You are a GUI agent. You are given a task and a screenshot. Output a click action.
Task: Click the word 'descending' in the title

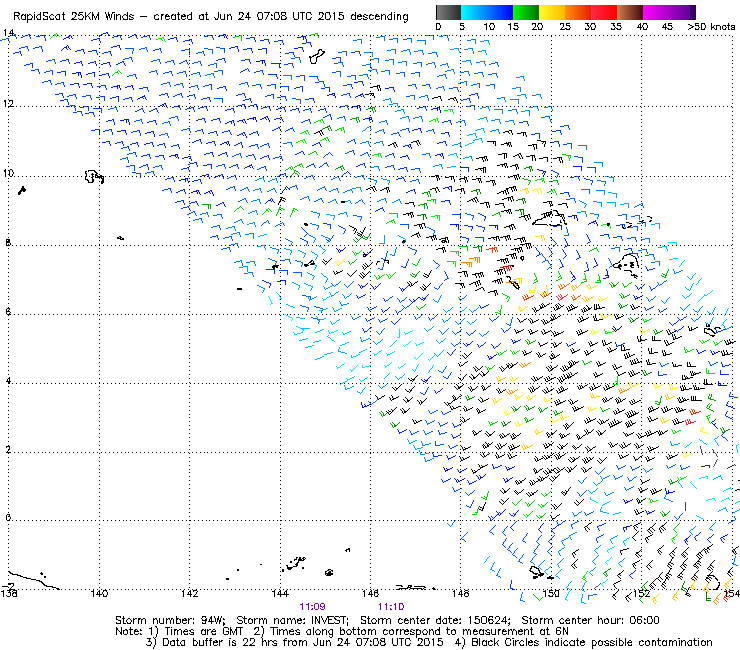click(x=379, y=16)
